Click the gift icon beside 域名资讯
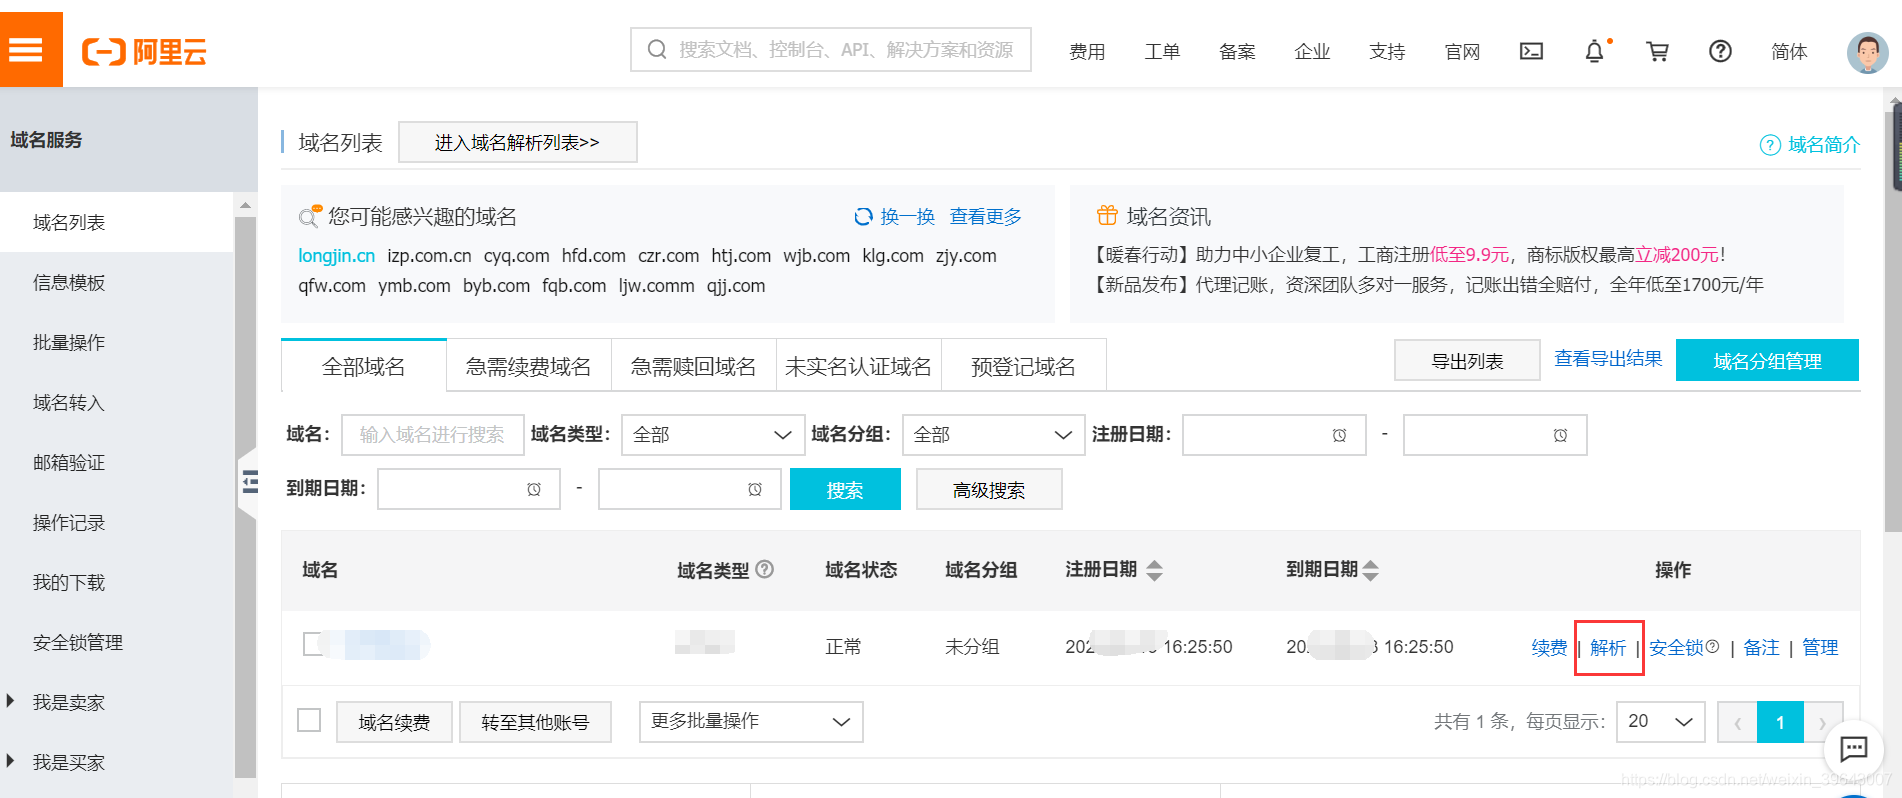 1107,215
